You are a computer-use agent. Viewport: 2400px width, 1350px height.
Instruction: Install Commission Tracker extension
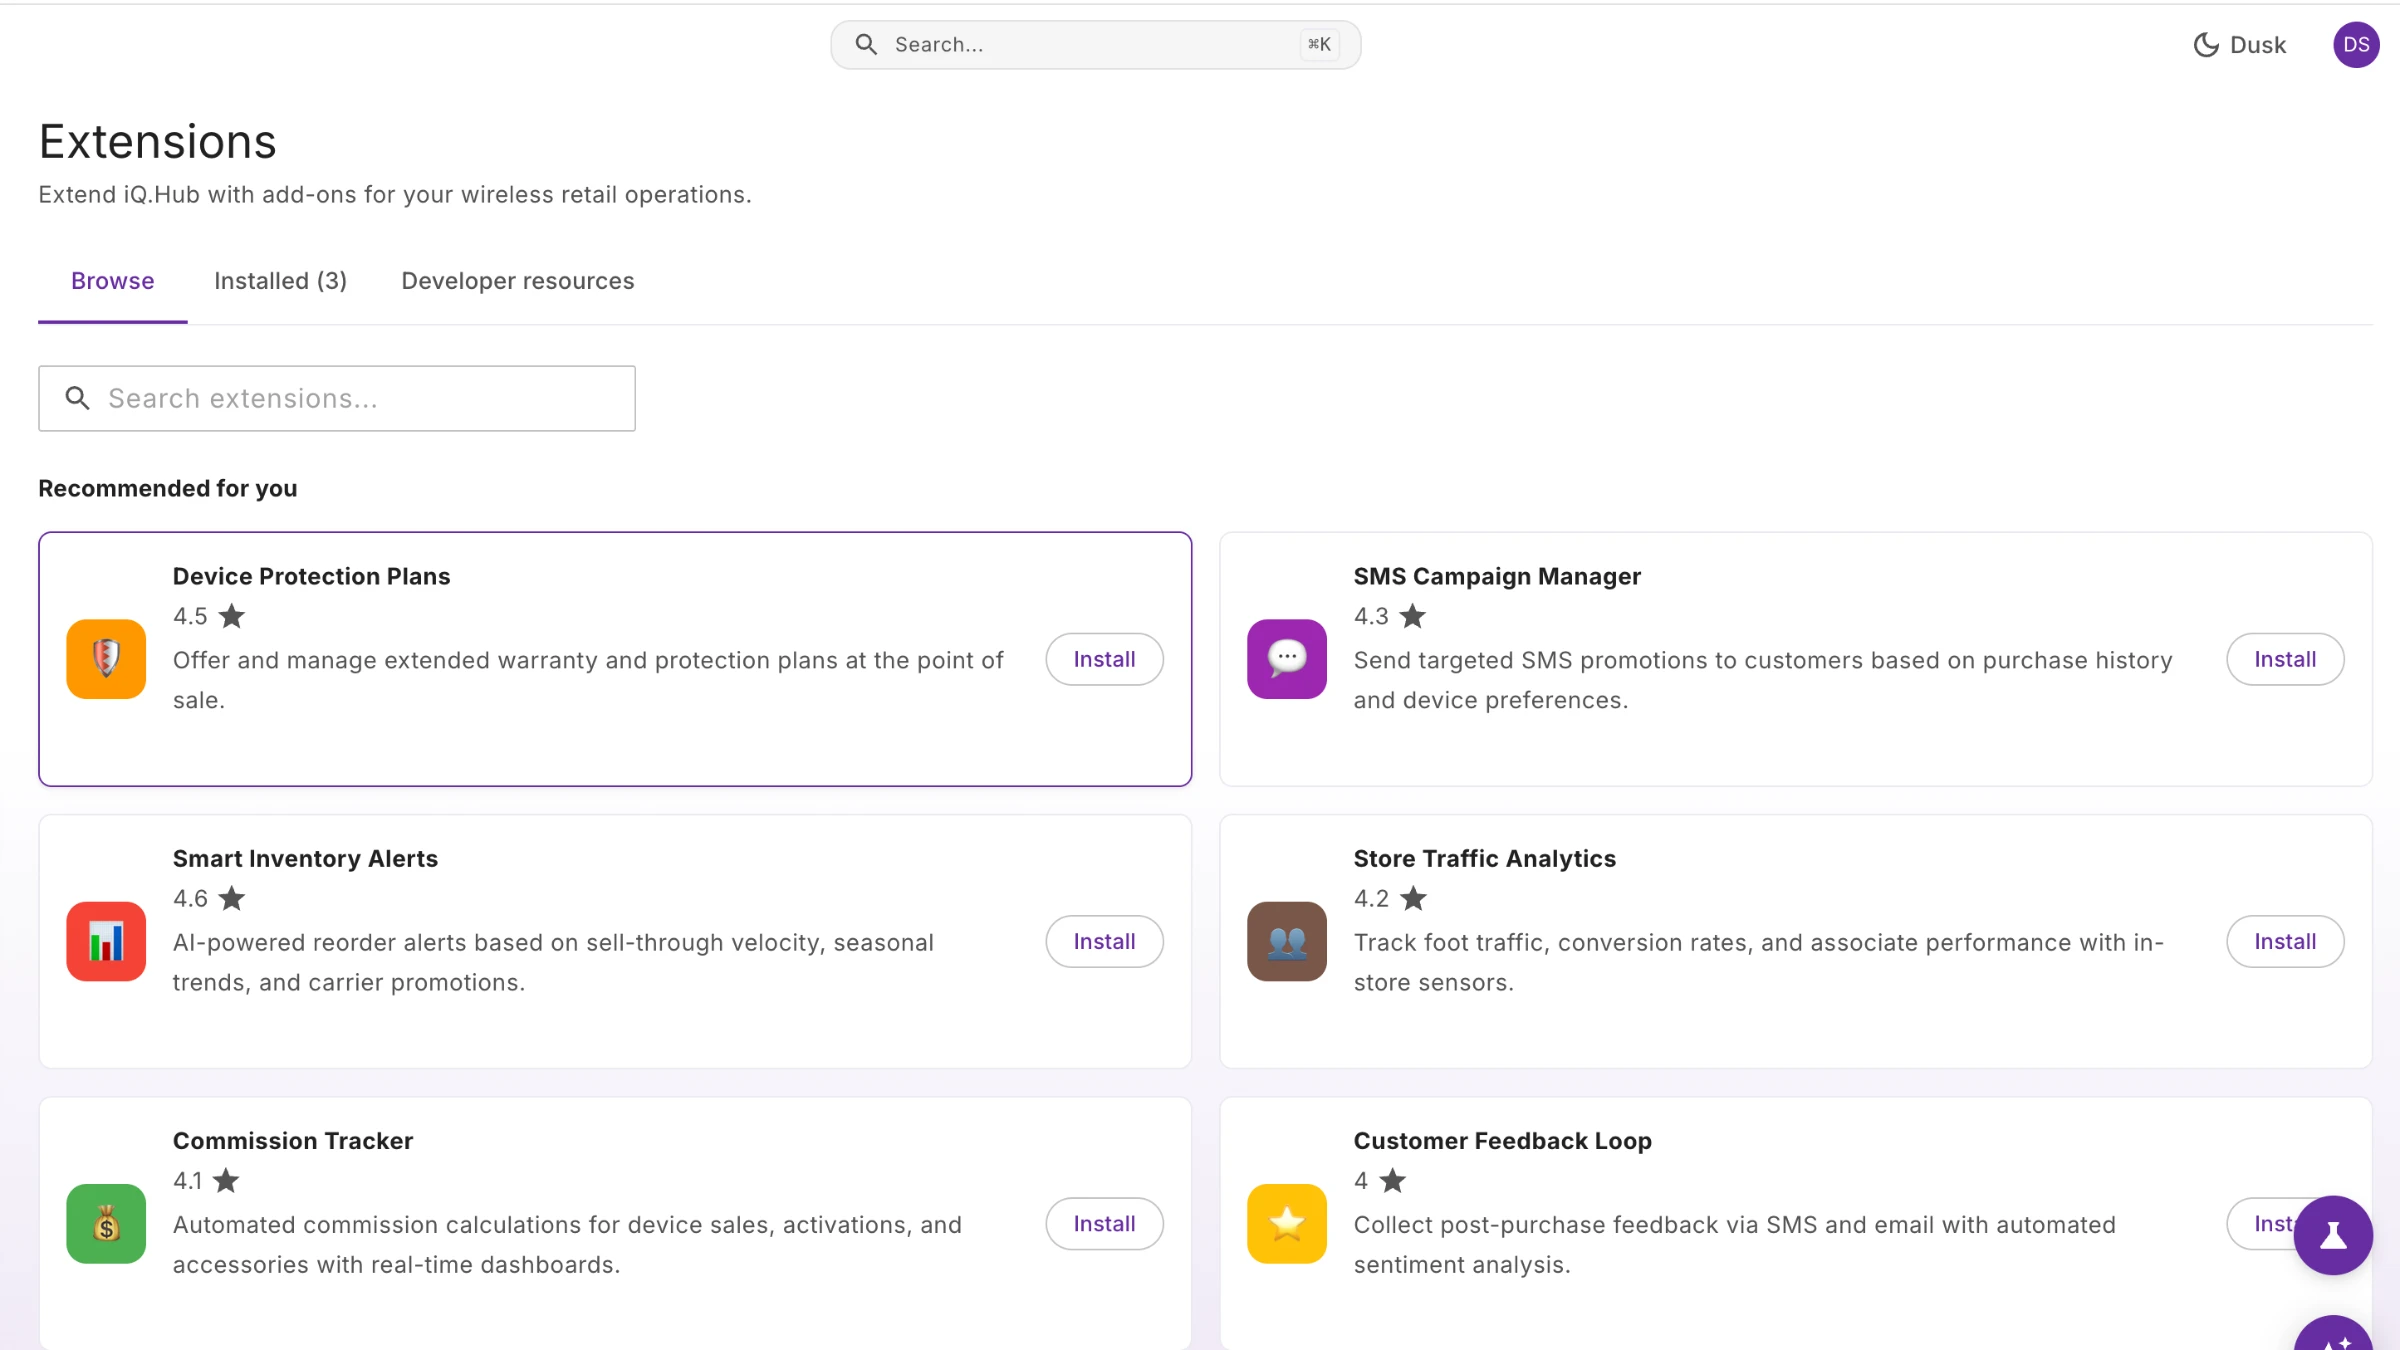point(1104,1223)
